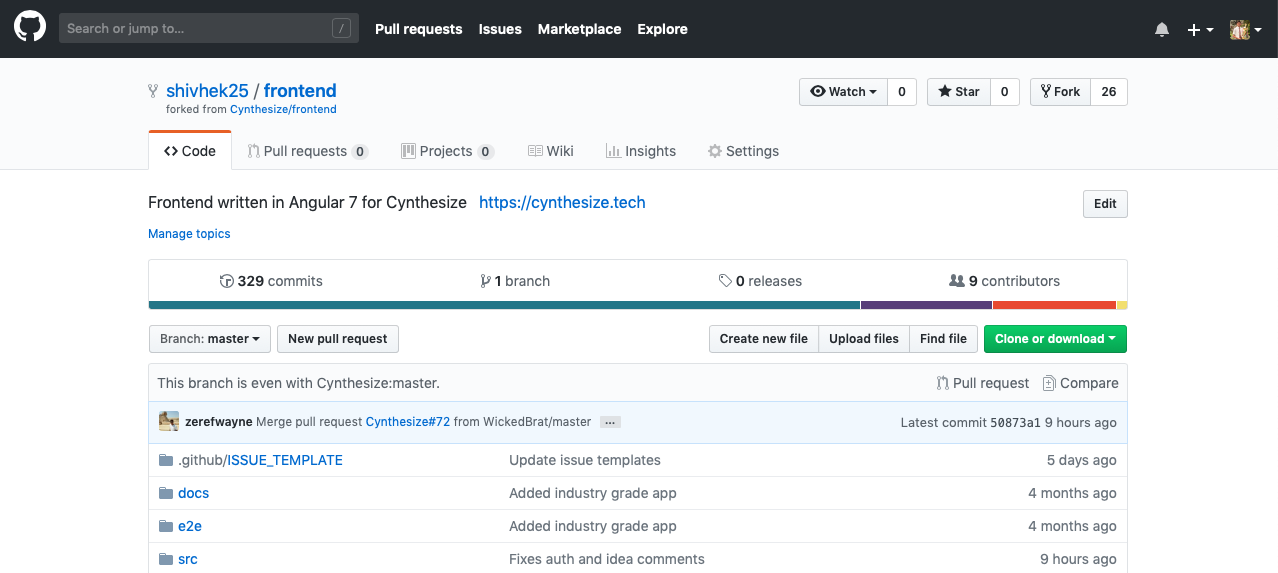Open Pull requests in top navigation
This screenshot has height=573, width=1278.
pos(418,29)
